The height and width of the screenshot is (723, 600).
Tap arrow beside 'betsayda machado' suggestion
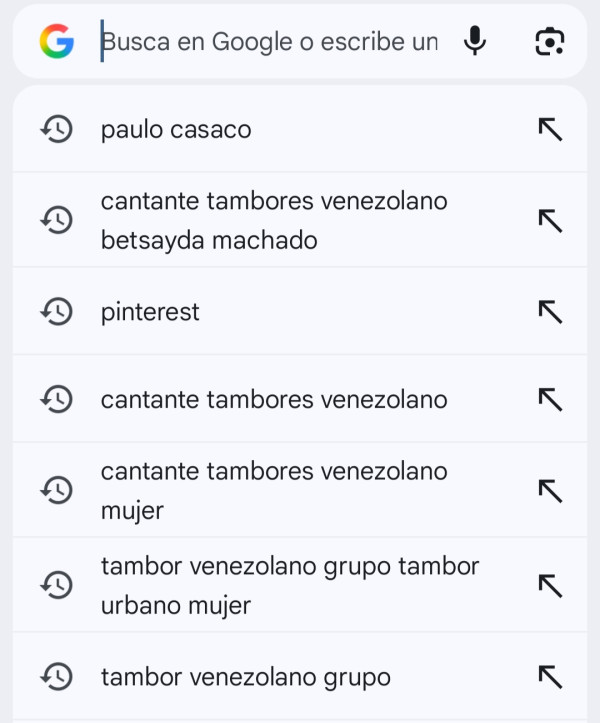coord(550,220)
